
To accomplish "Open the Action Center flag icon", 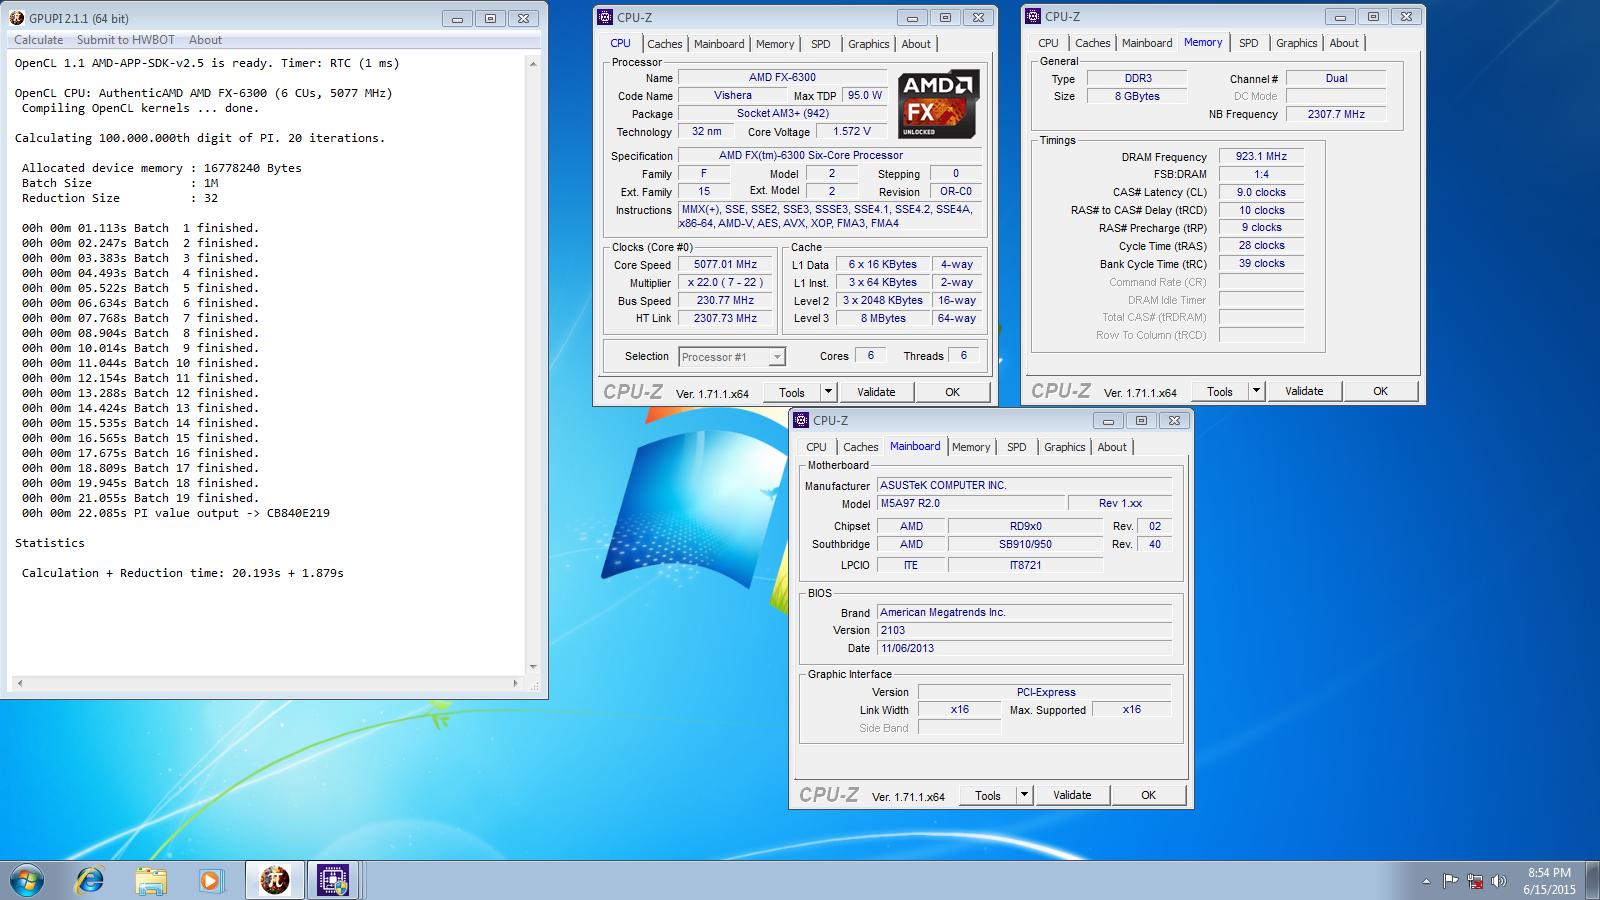I will pyautogui.click(x=1450, y=881).
